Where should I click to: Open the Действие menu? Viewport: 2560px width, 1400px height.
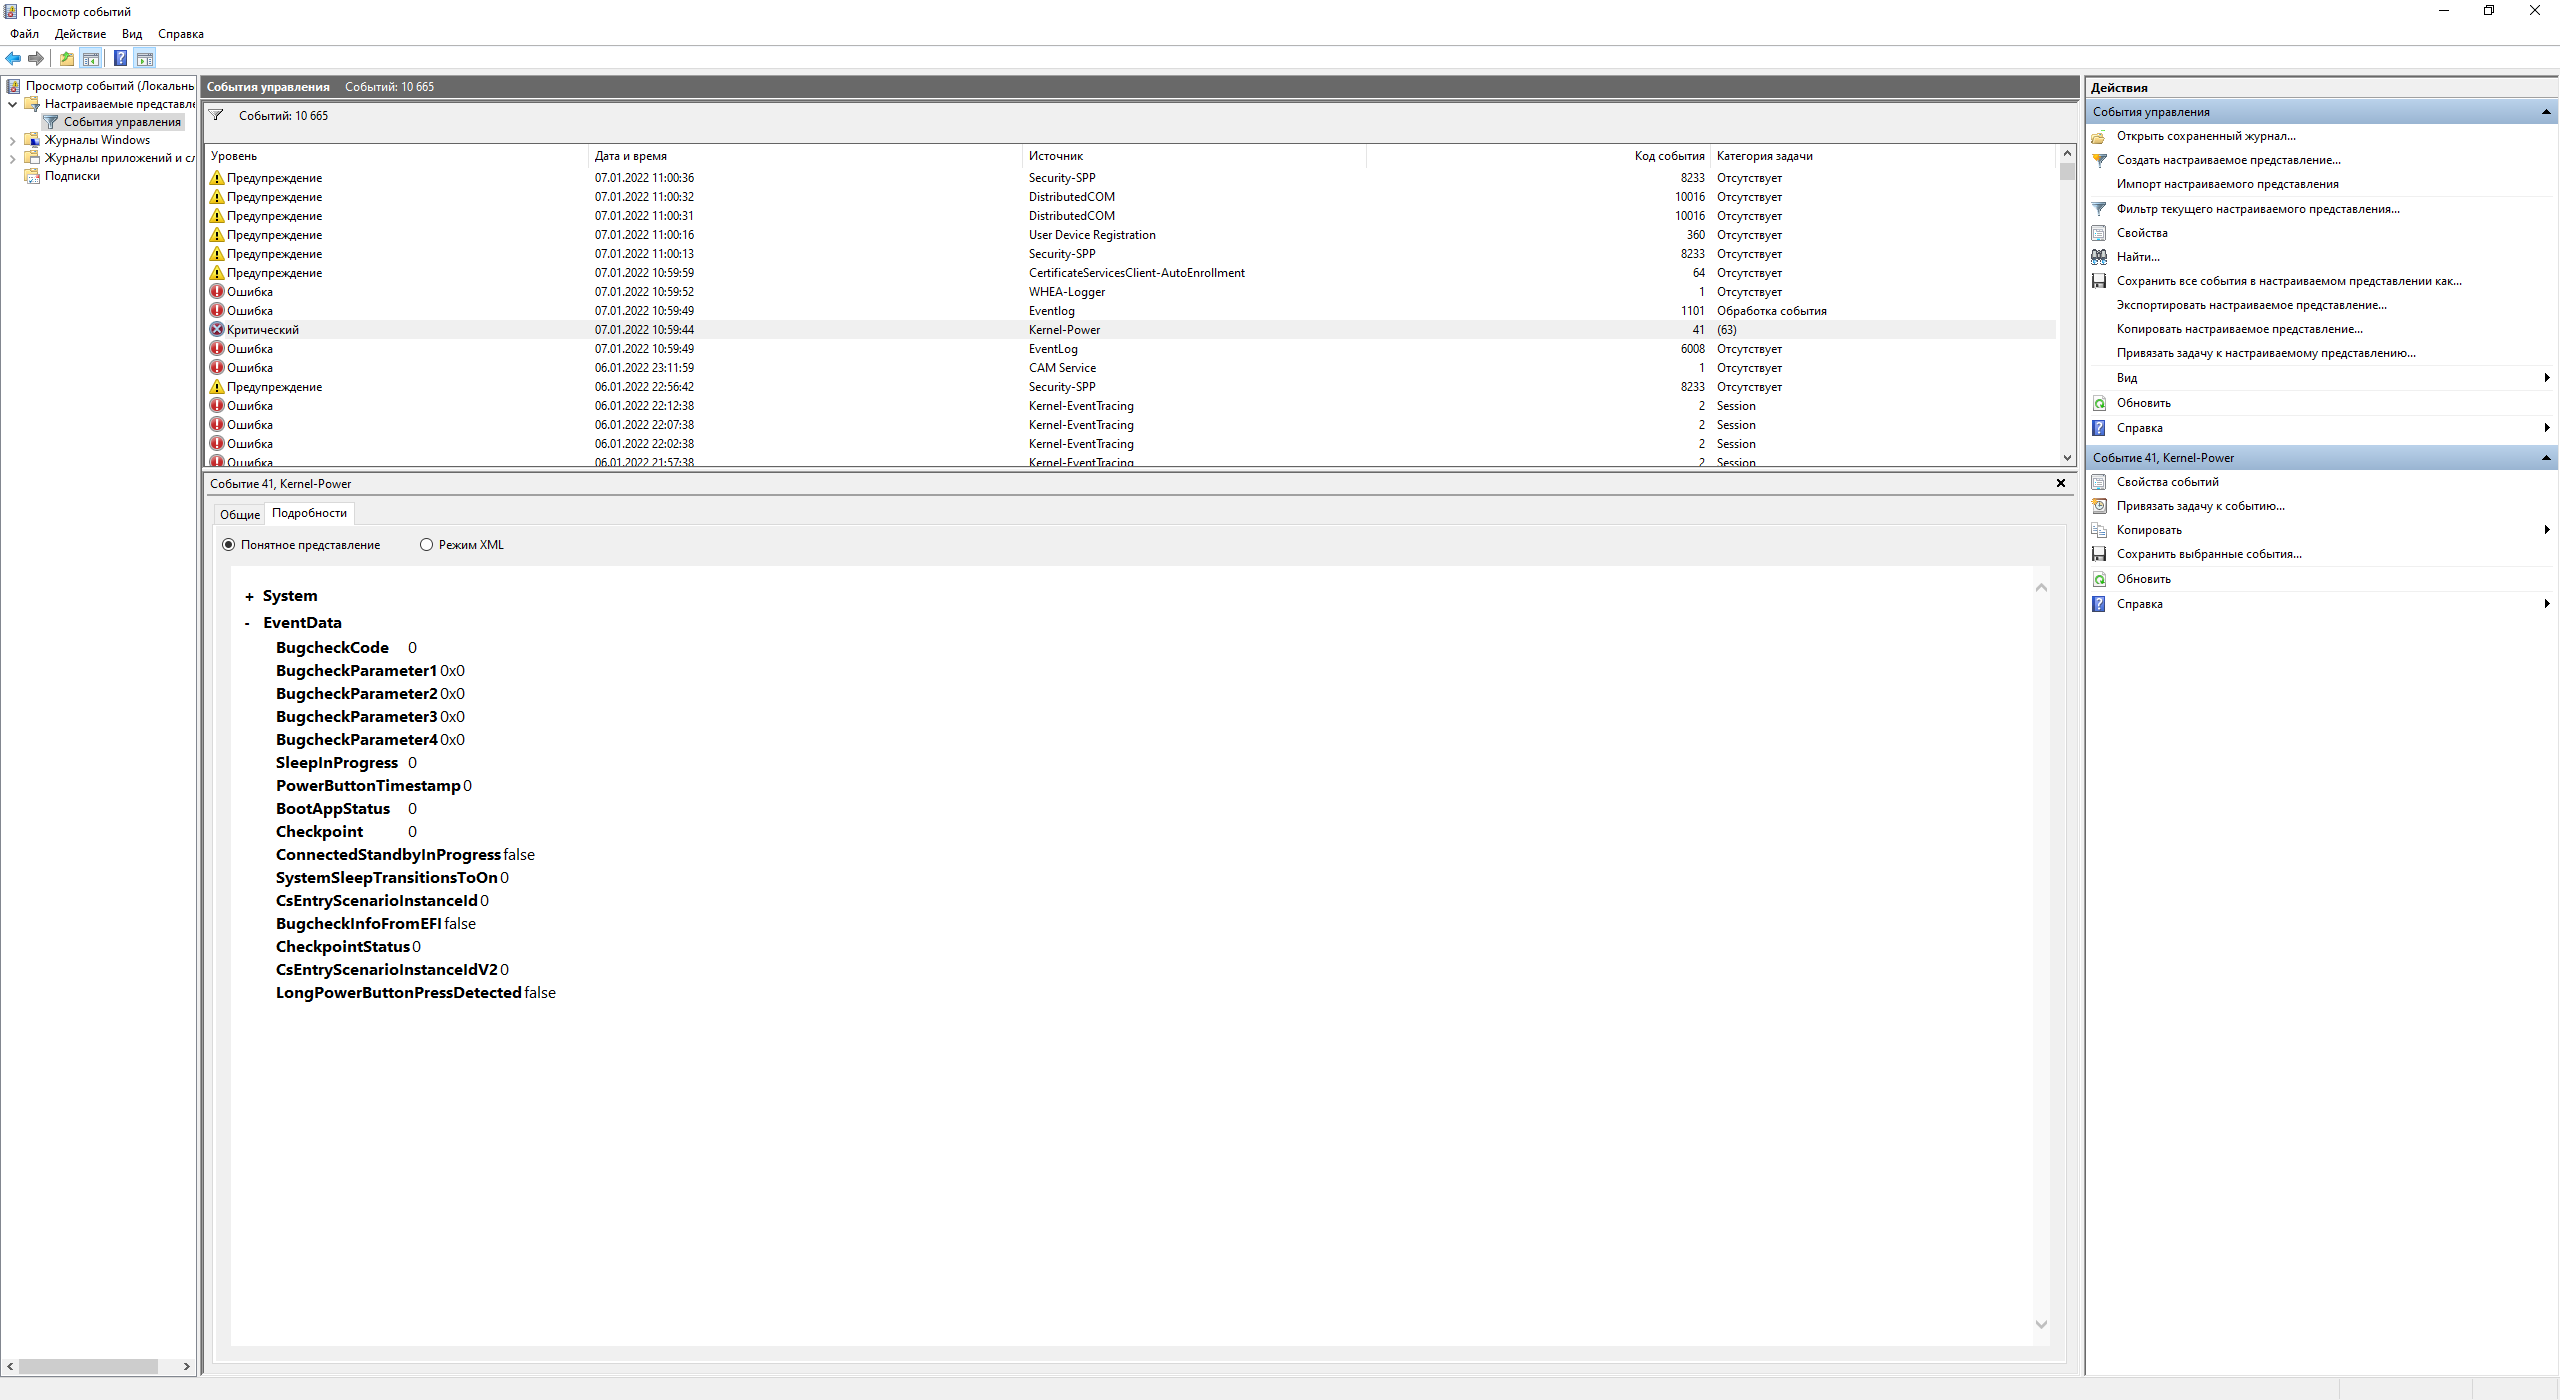click(80, 34)
